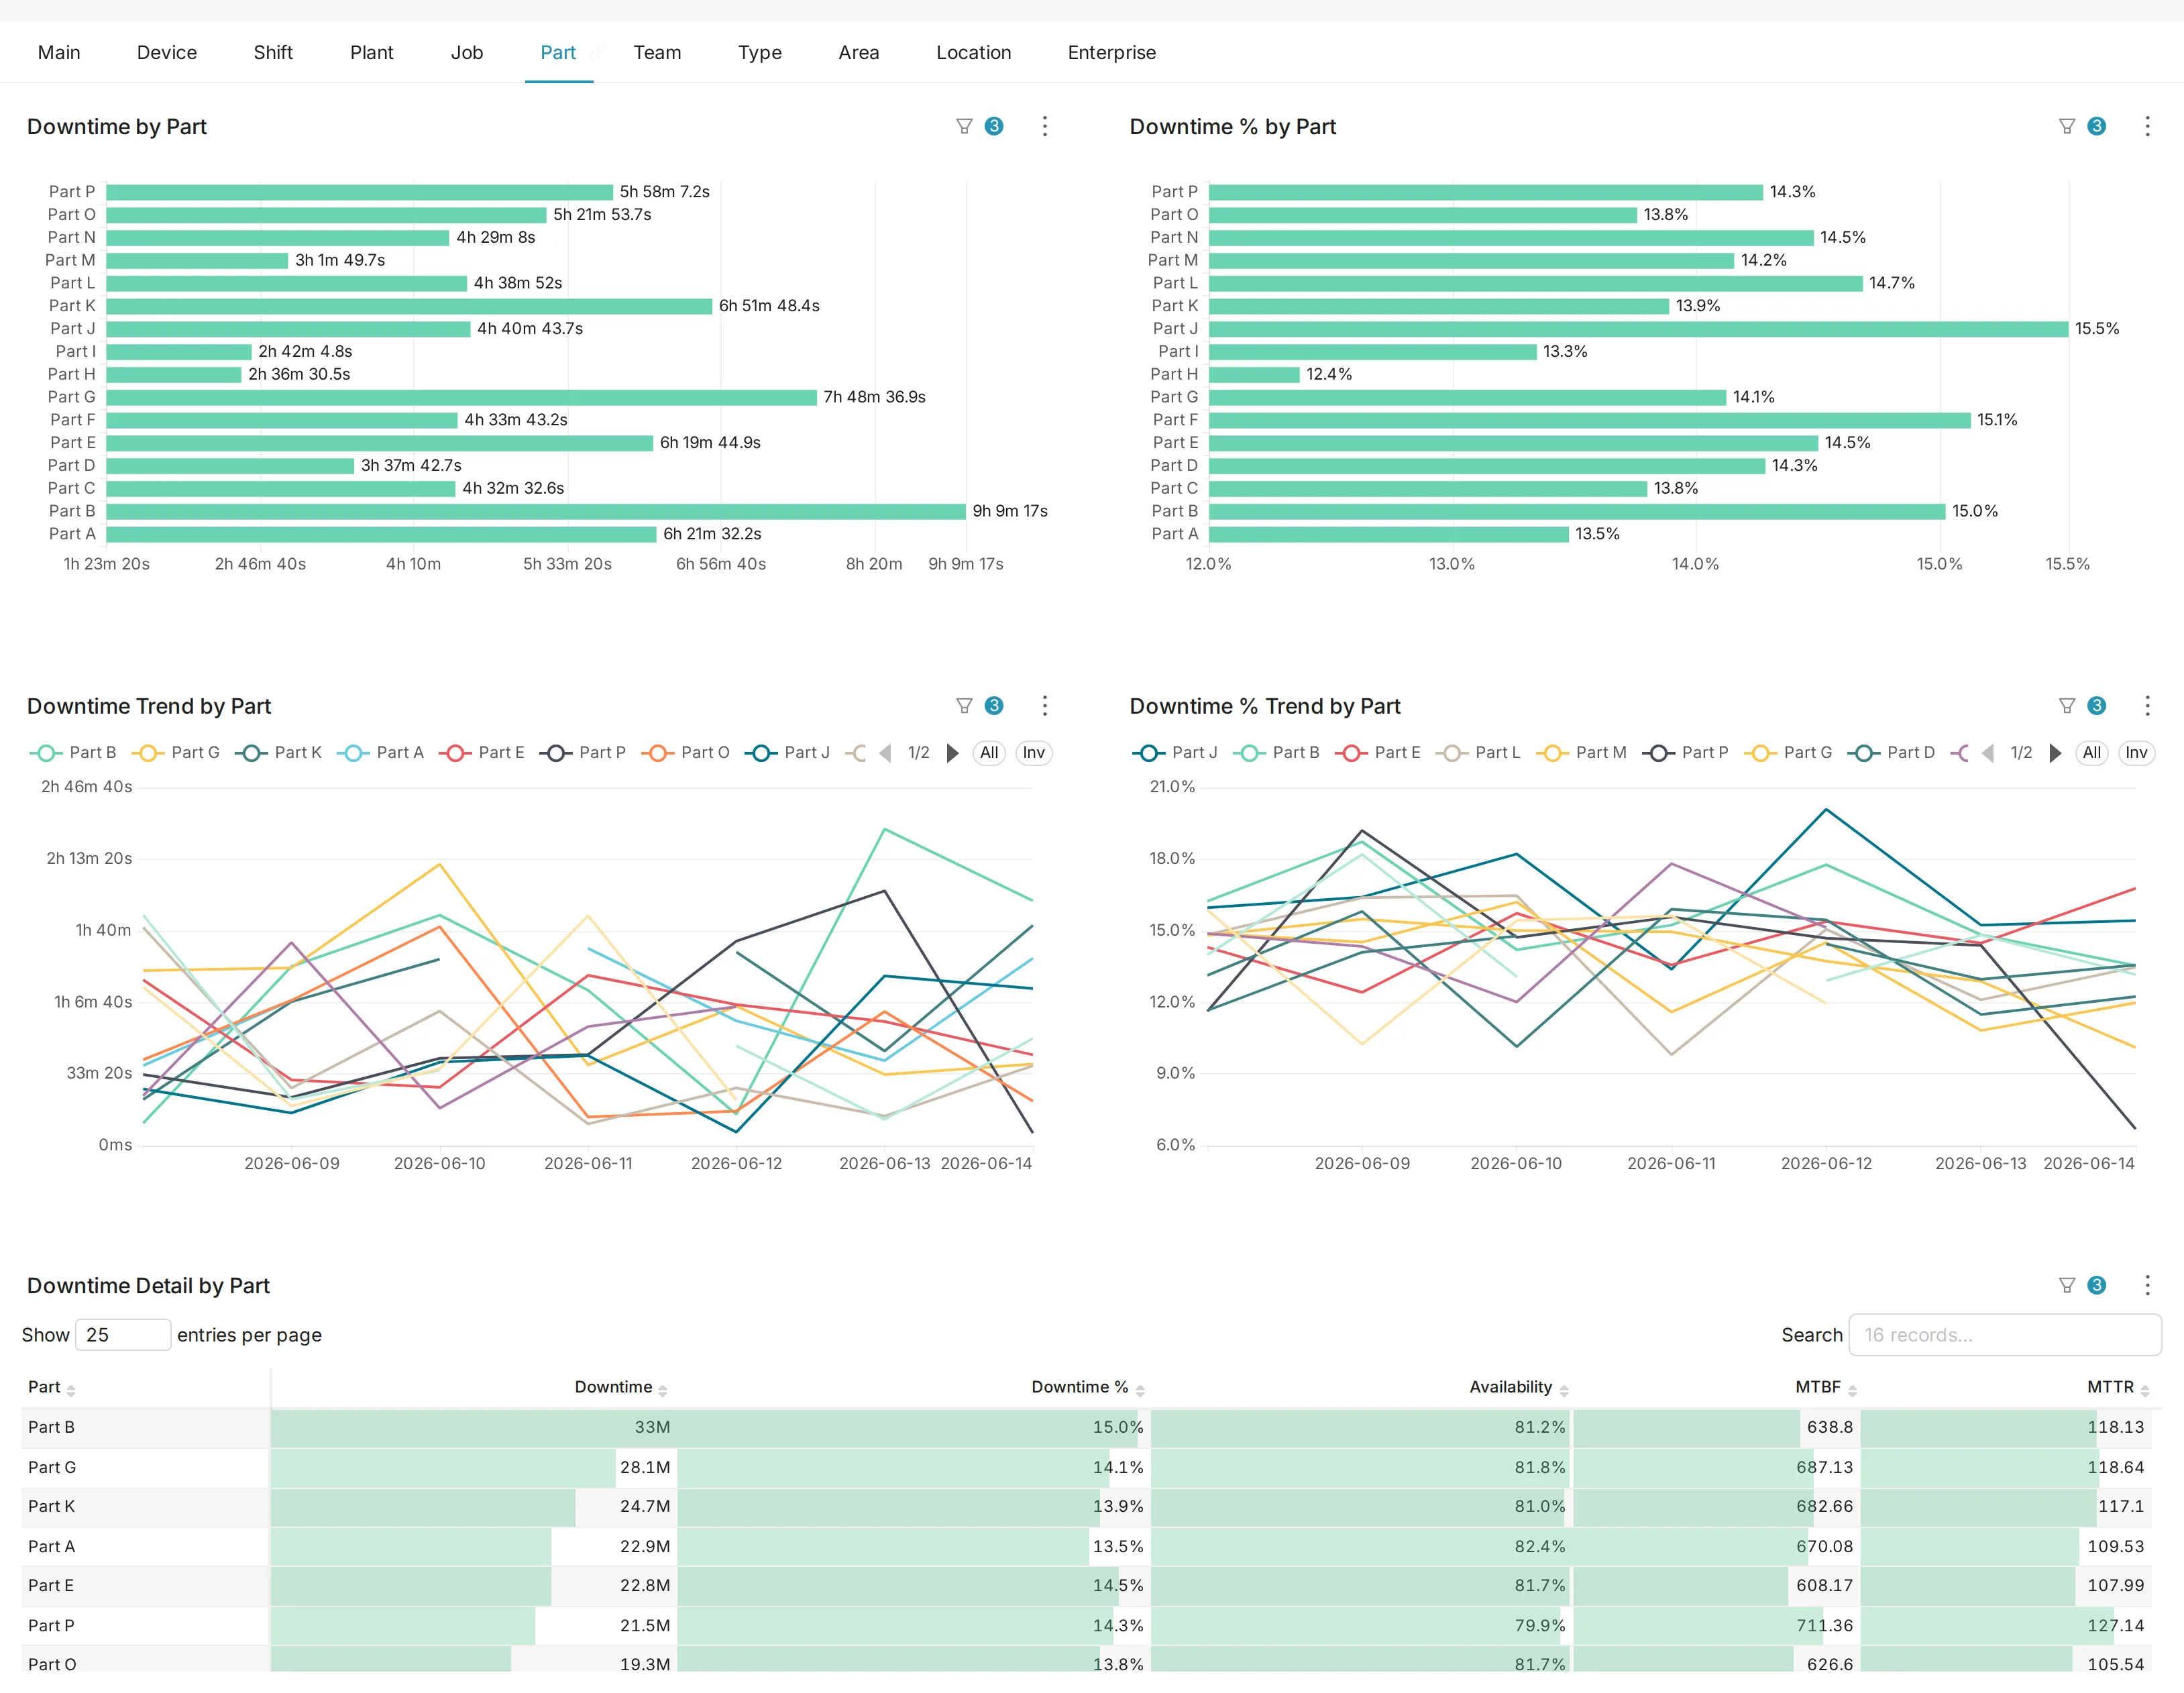The image size is (2184, 1693).
Task: Open filter icon on Downtime % Trend by Part
Action: [x=2067, y=706]
